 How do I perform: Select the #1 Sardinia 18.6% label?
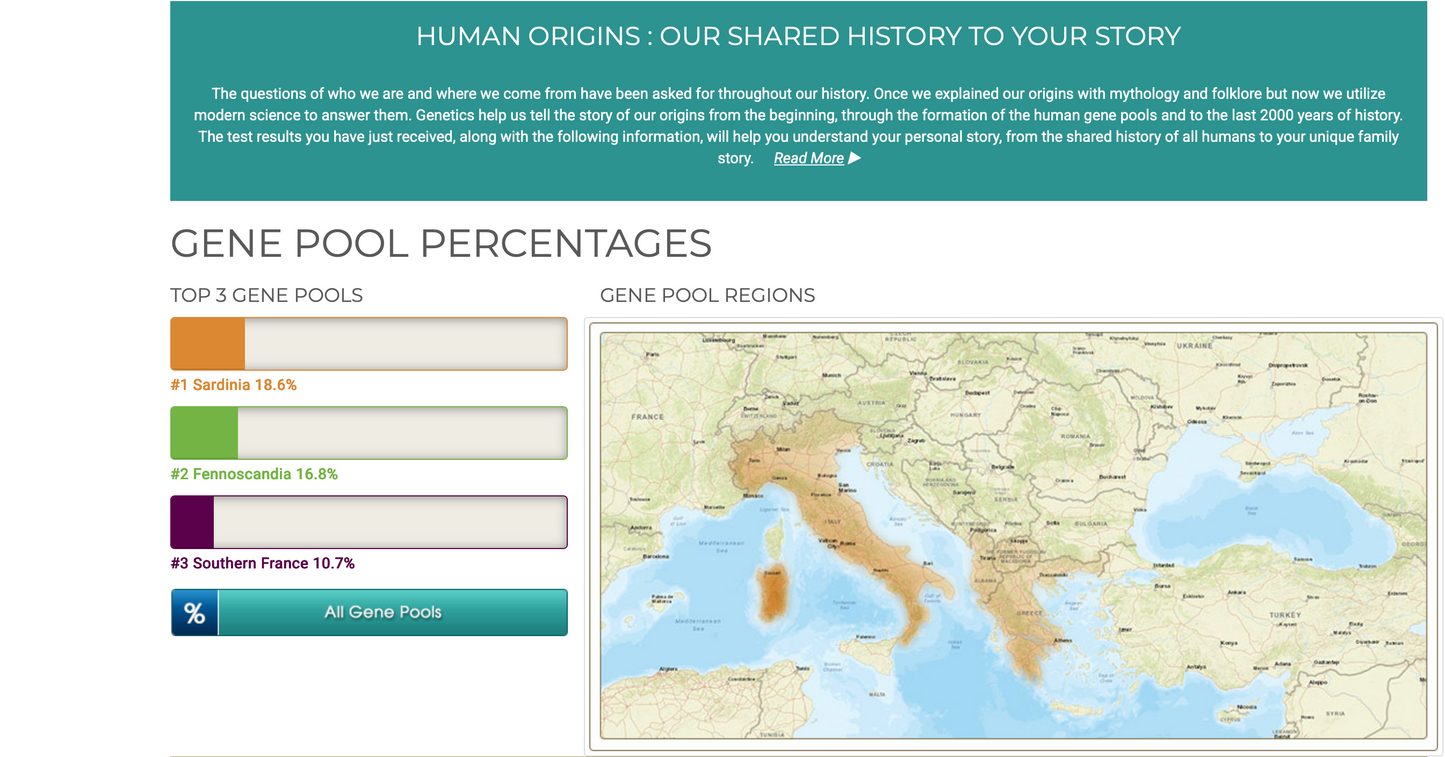tap(234, 384)
